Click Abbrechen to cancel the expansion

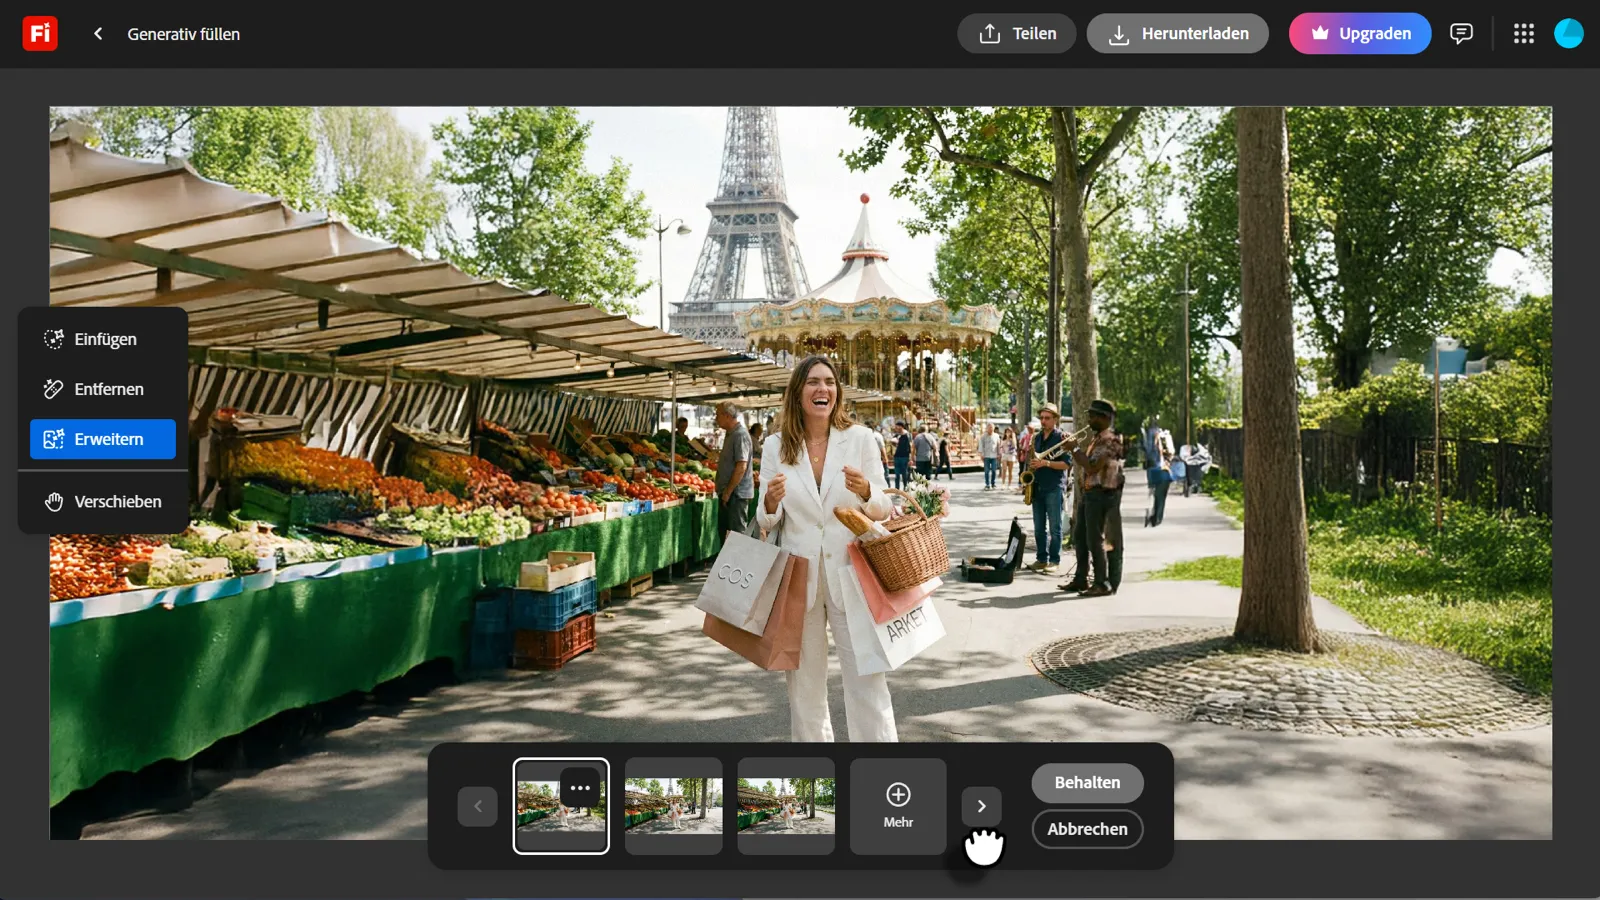pos(1087,829)
